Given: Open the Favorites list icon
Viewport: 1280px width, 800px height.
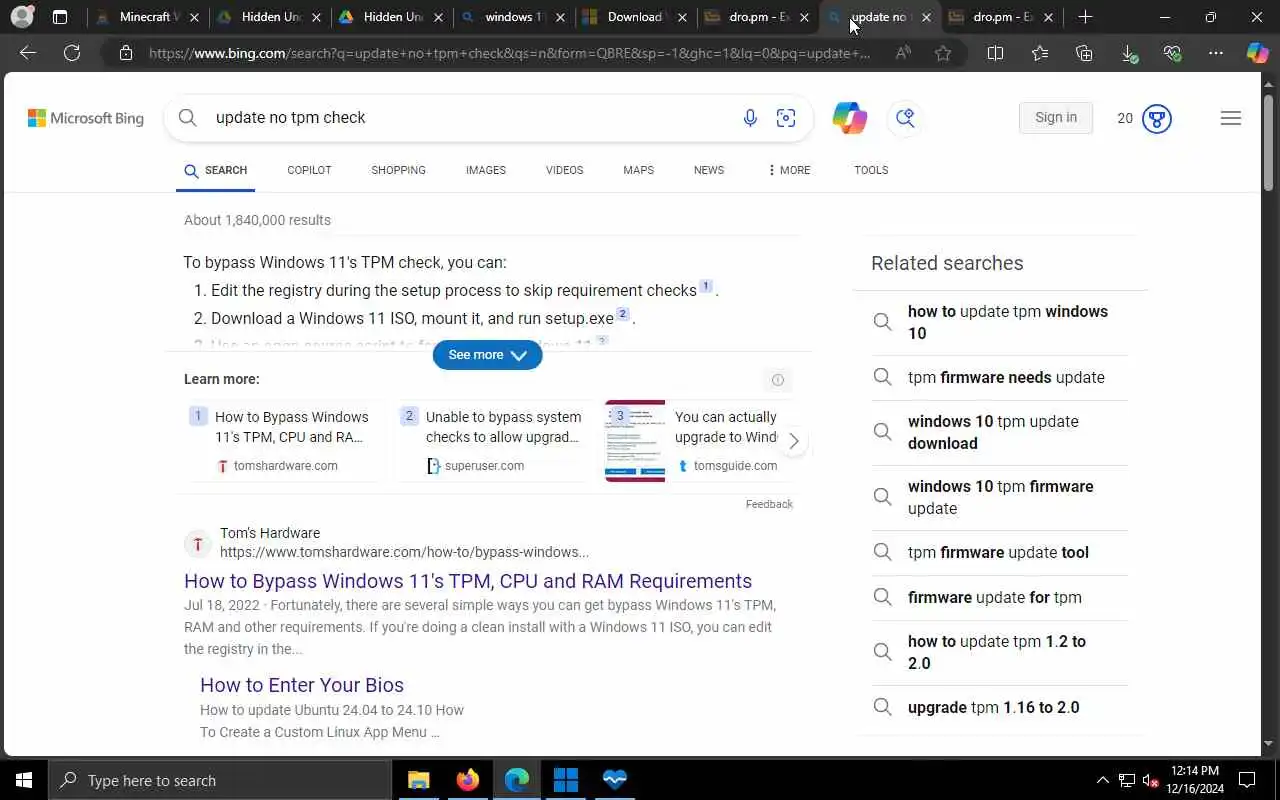Looking at the screenshot, I should (x=1040, y=53).
